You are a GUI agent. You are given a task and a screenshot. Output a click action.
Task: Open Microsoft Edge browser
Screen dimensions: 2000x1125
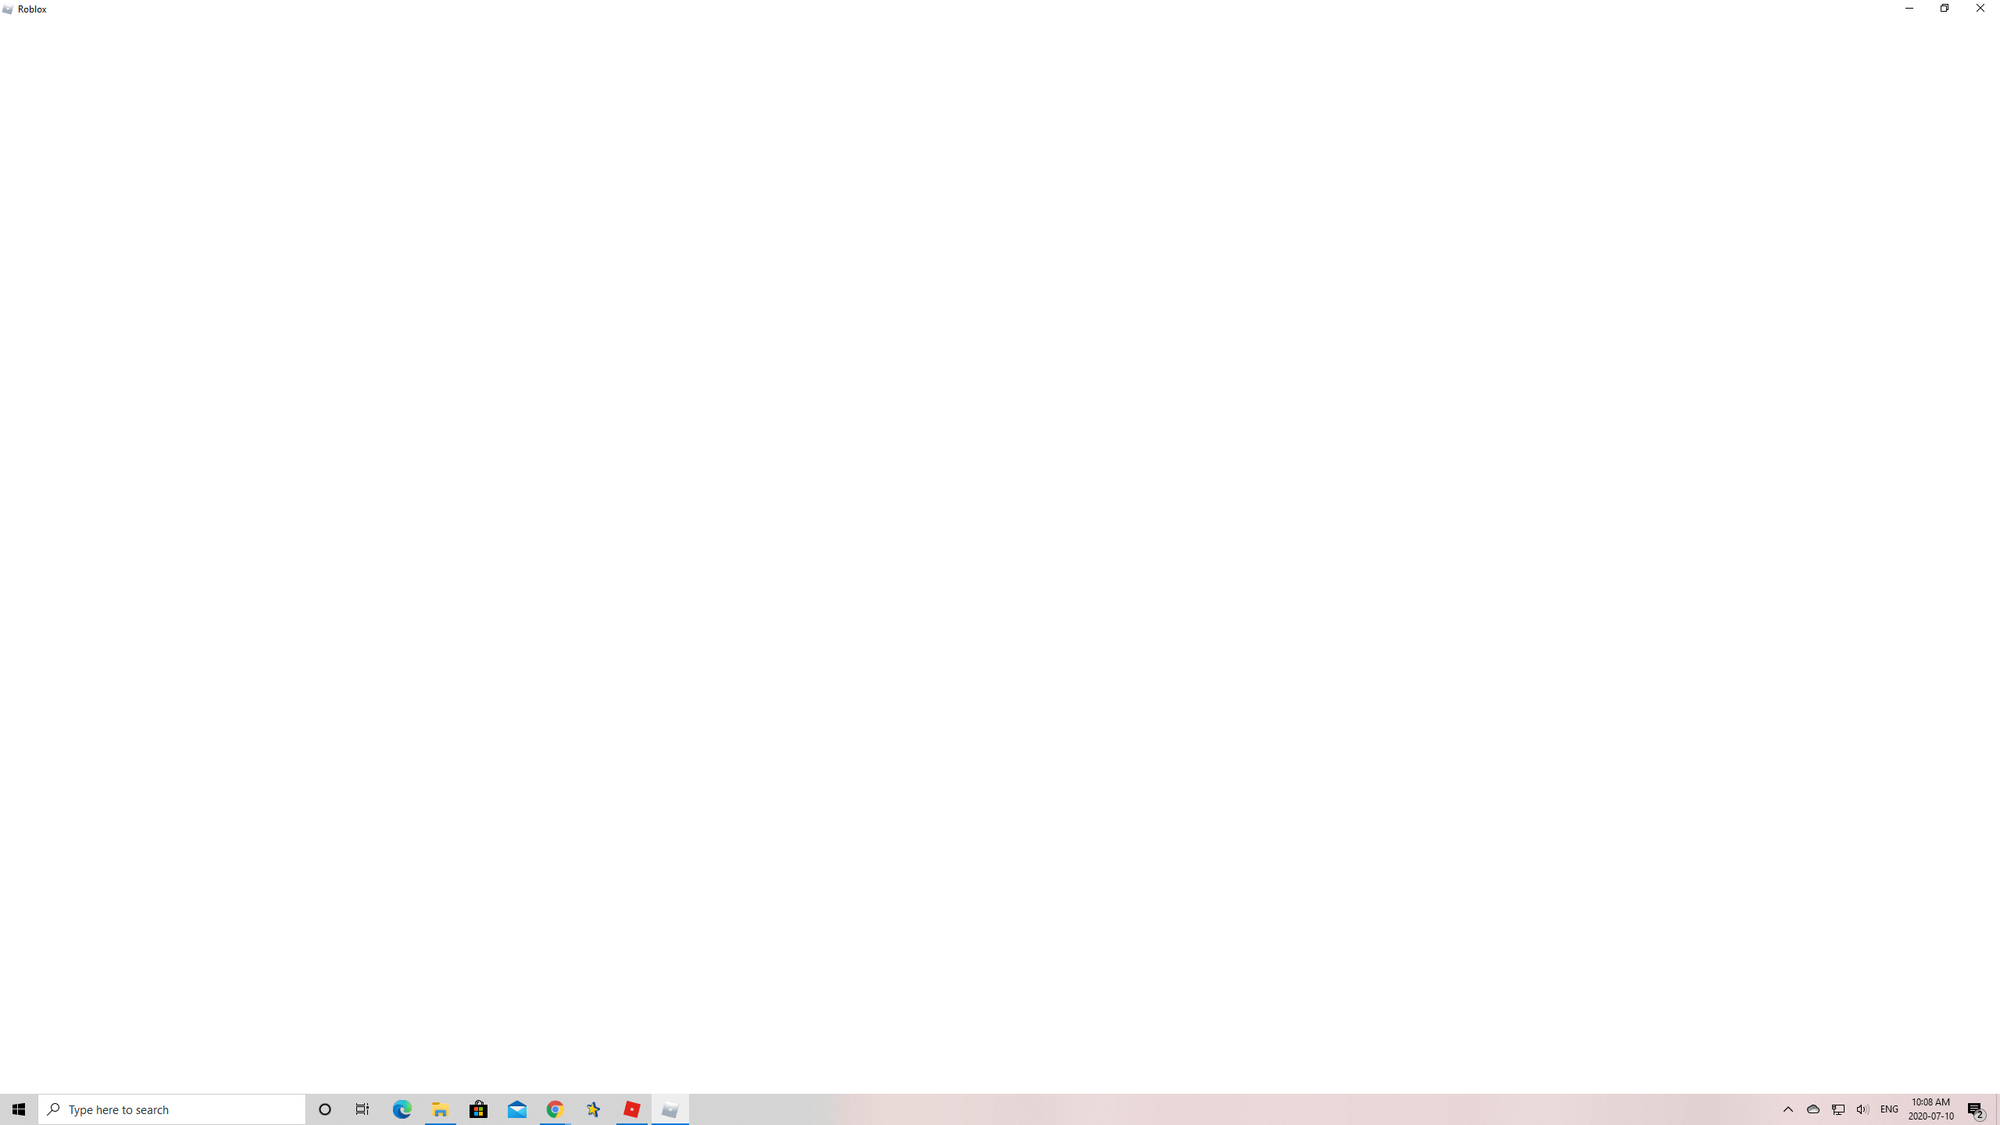[401, 1110]
